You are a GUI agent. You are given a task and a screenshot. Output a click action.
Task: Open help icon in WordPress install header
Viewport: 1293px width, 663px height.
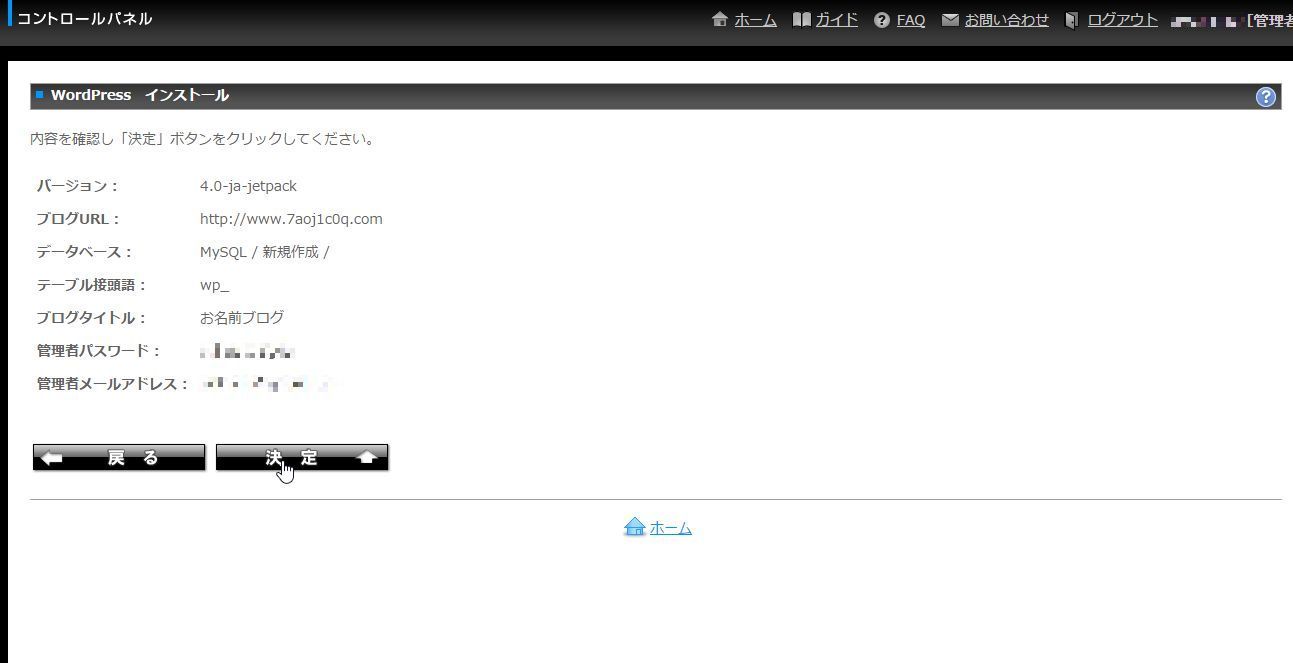tap(1266, 96)
